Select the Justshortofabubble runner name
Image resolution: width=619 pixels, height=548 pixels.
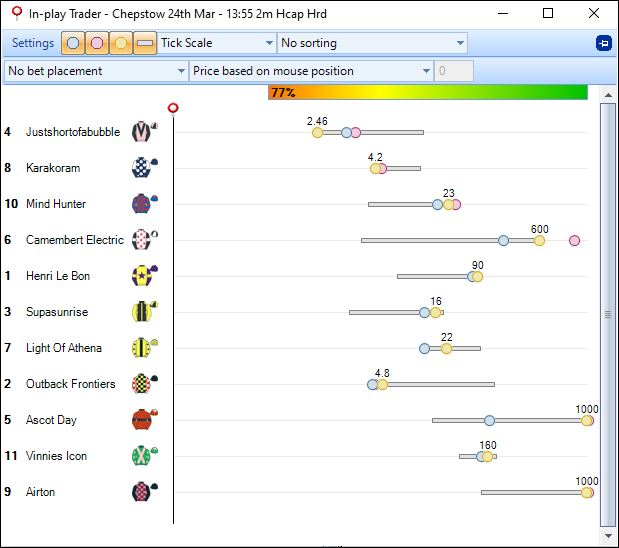point(73,132)
